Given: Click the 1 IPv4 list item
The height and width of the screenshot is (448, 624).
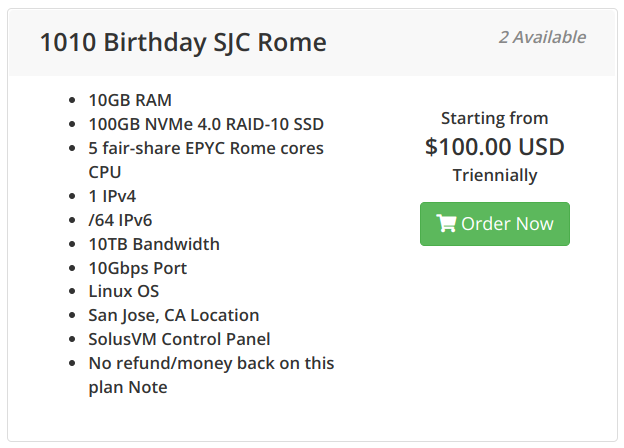Looking at the screenshot, I should tap(112, 196).
